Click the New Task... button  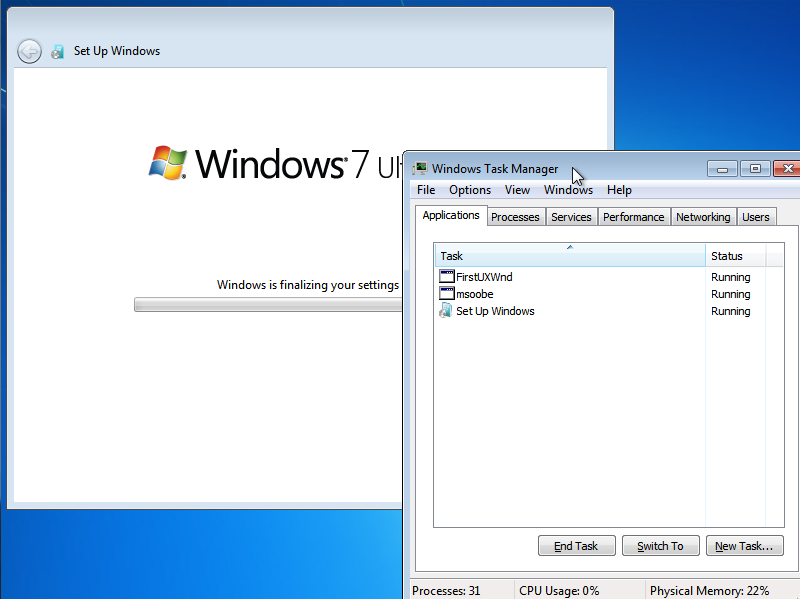(x=744, y=545)
